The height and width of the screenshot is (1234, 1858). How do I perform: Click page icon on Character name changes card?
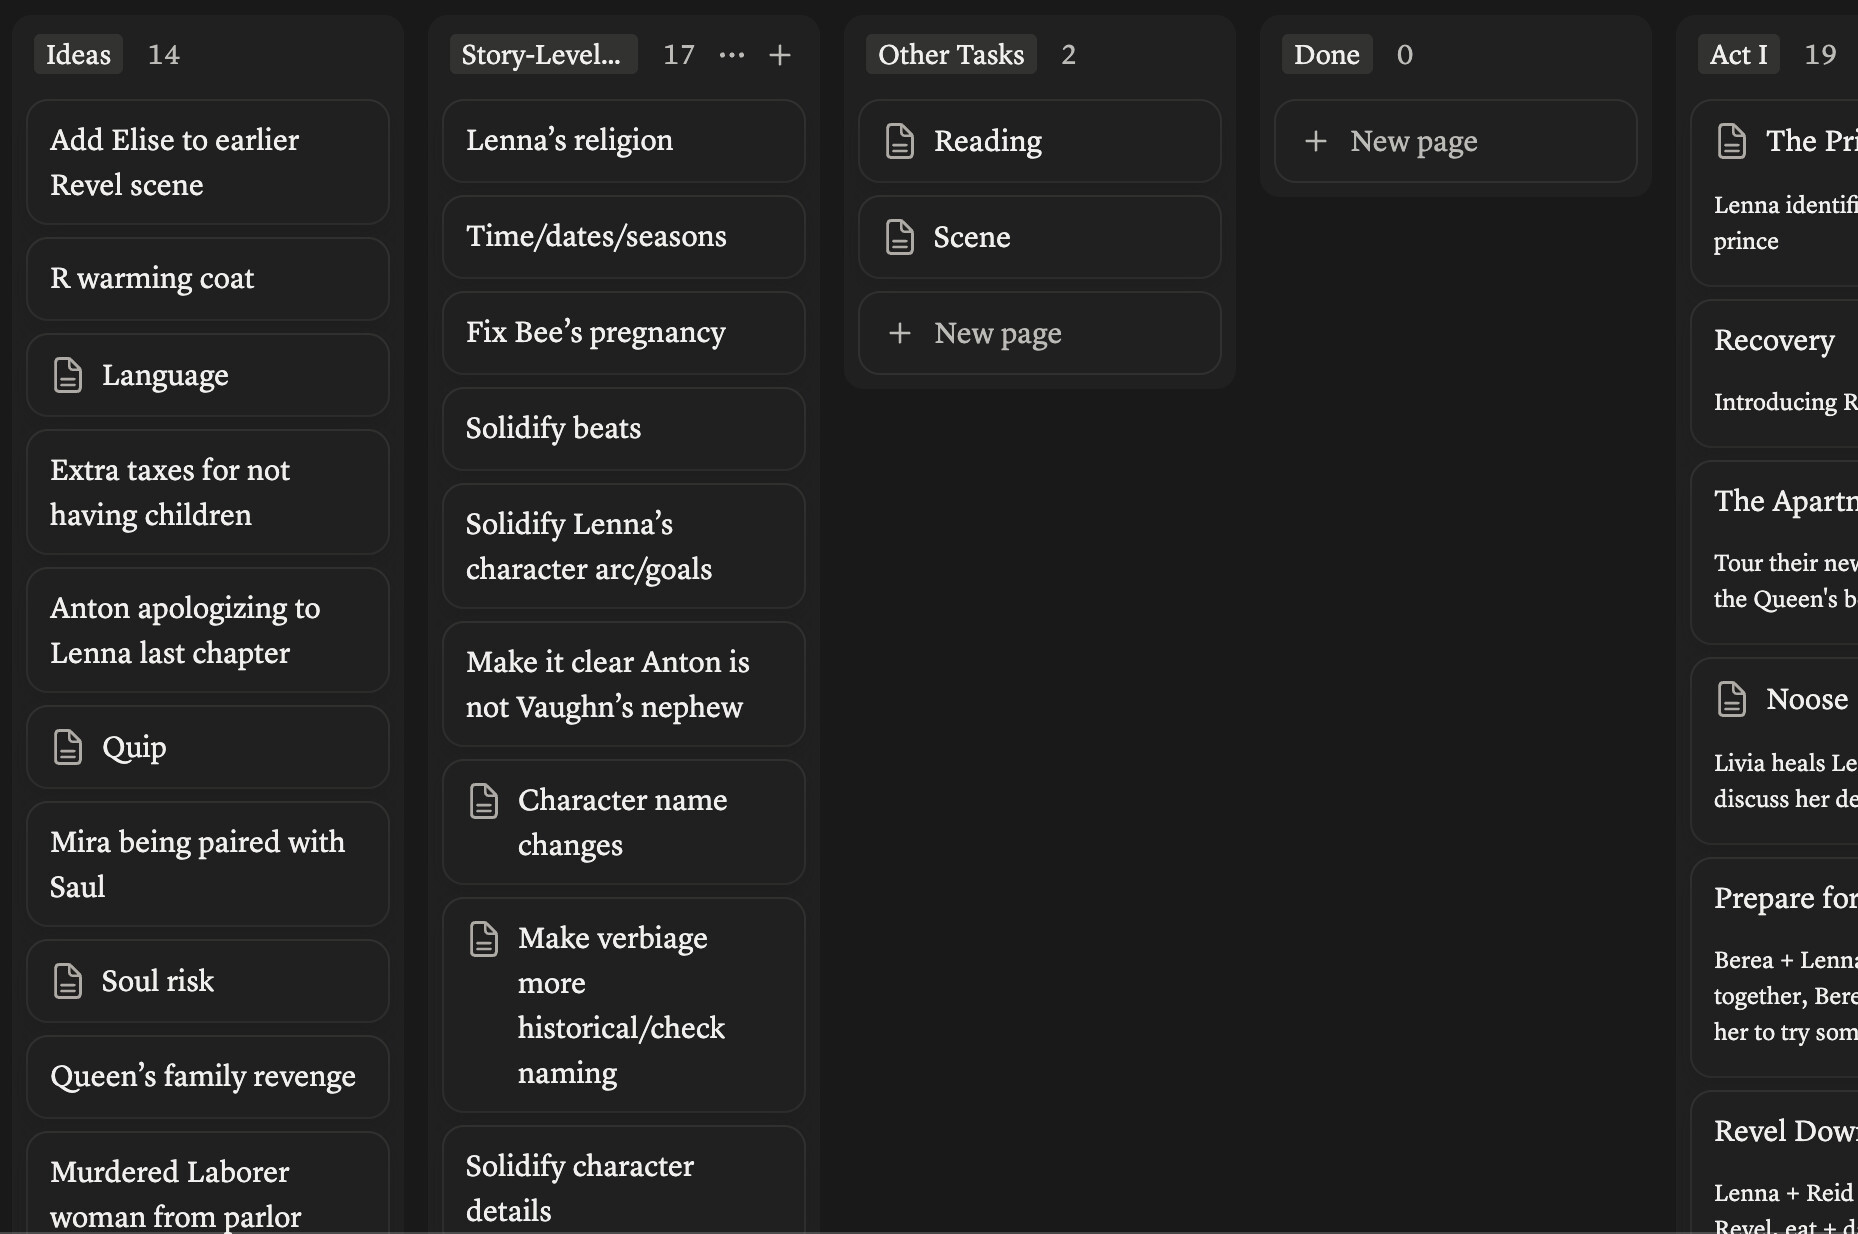point(483,801)
